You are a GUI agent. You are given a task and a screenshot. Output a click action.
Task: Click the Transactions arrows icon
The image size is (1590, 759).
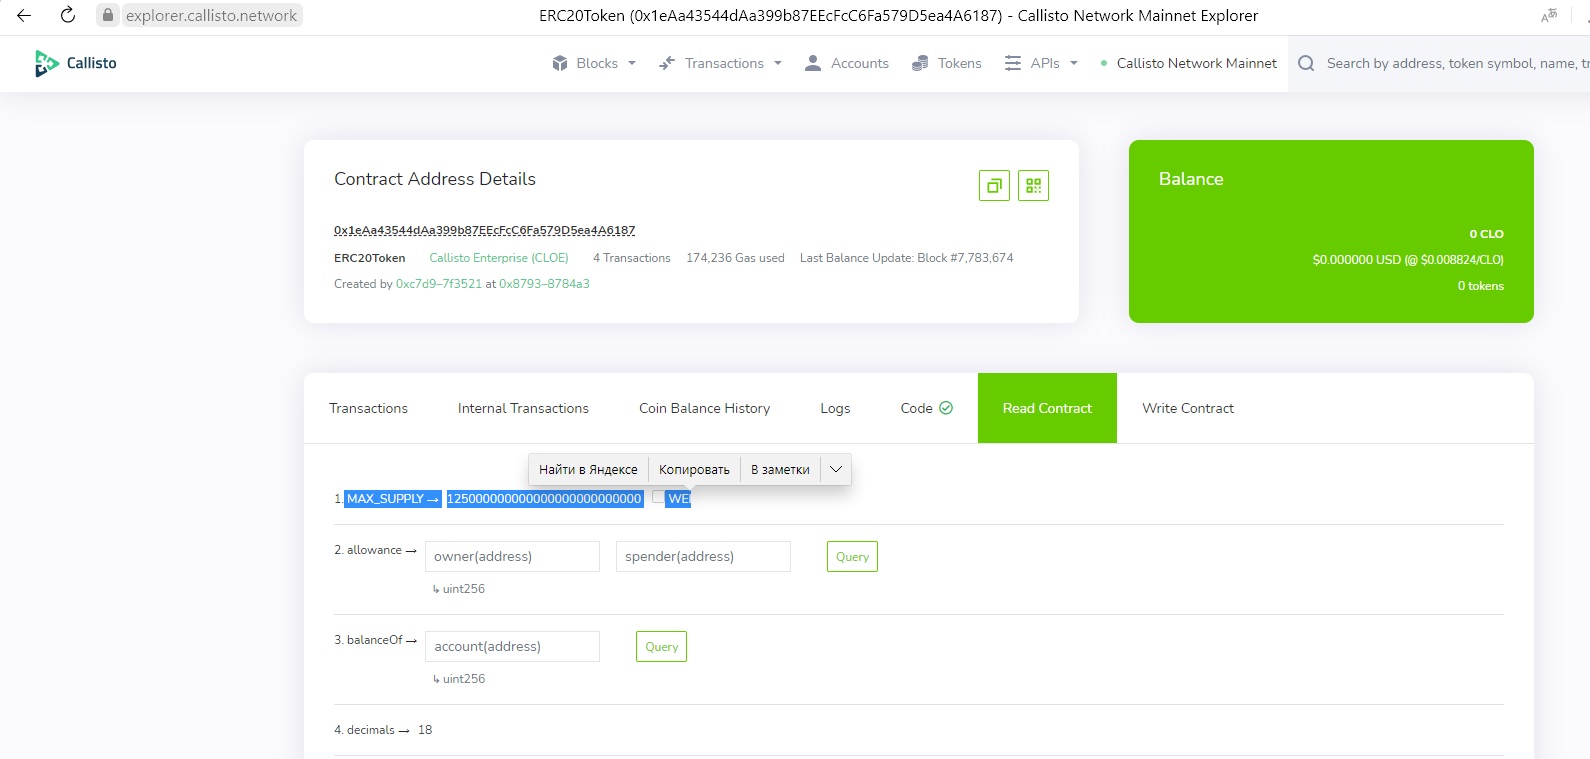[667, 63]
